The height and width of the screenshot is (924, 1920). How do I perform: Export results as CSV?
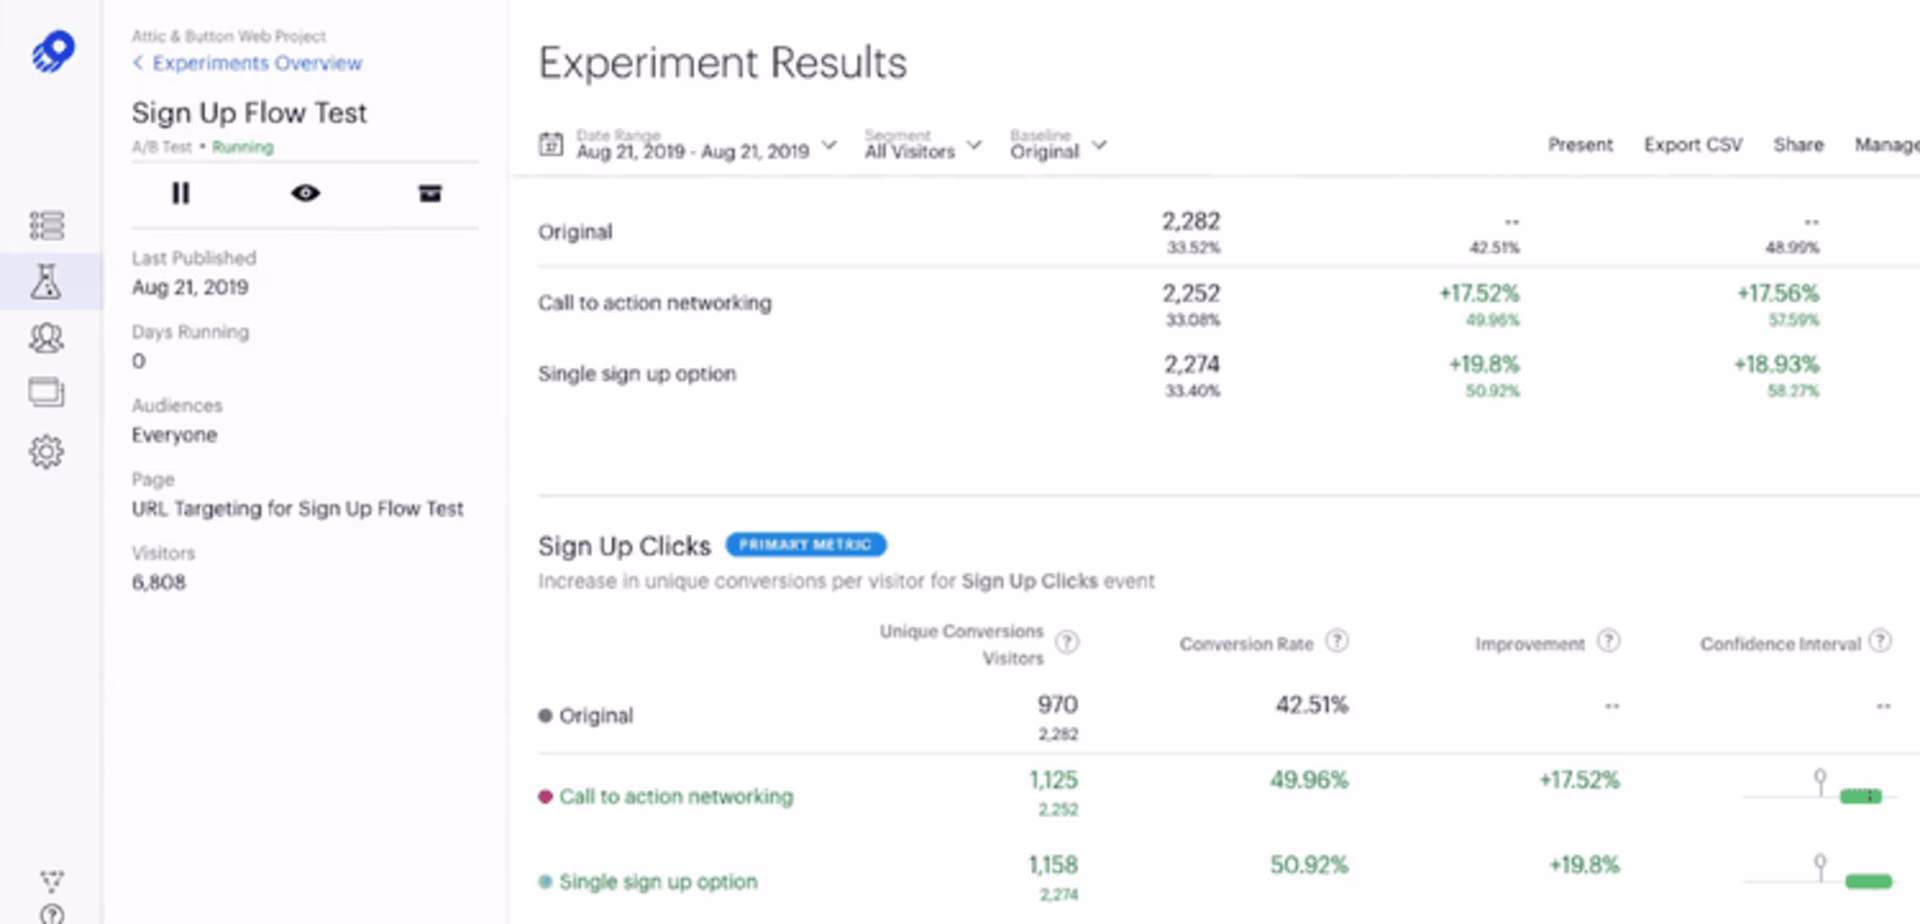click(x=1692, y=145)
